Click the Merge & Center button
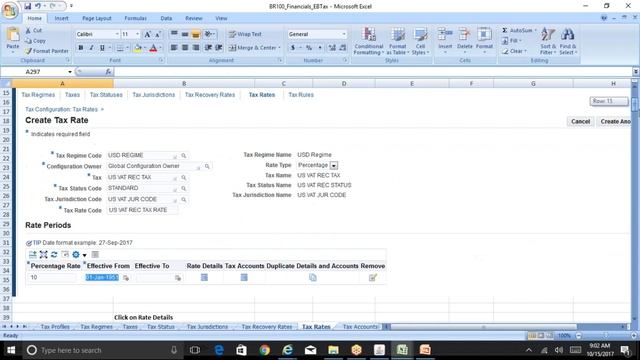Image resolution: width=640 pixels, height=360 pixels. (254, 48)
